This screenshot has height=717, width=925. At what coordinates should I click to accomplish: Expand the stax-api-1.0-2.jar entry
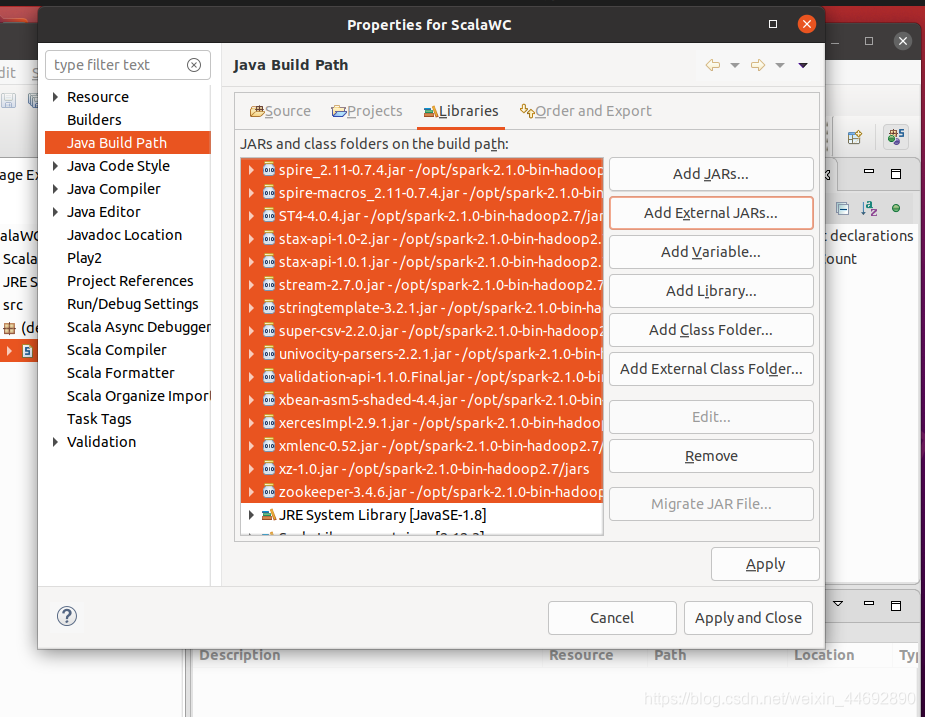[251, 238]
